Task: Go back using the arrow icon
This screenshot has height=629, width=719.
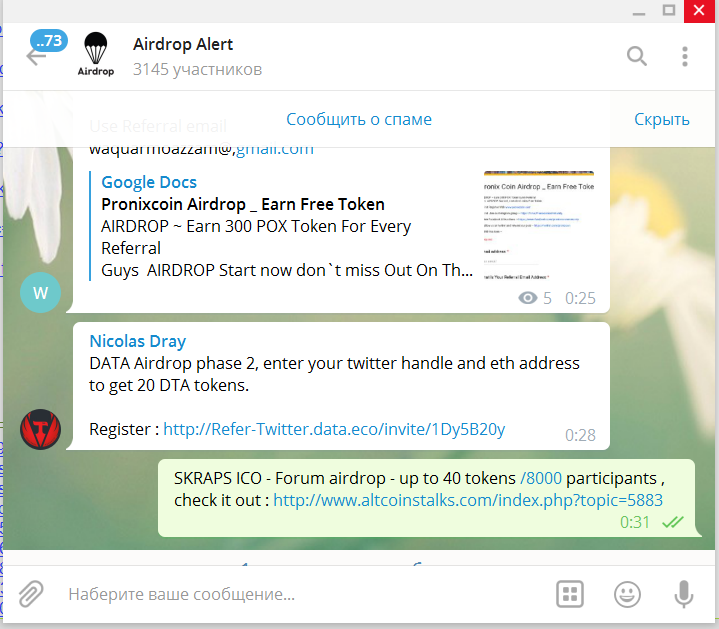Action: point(36,57)
